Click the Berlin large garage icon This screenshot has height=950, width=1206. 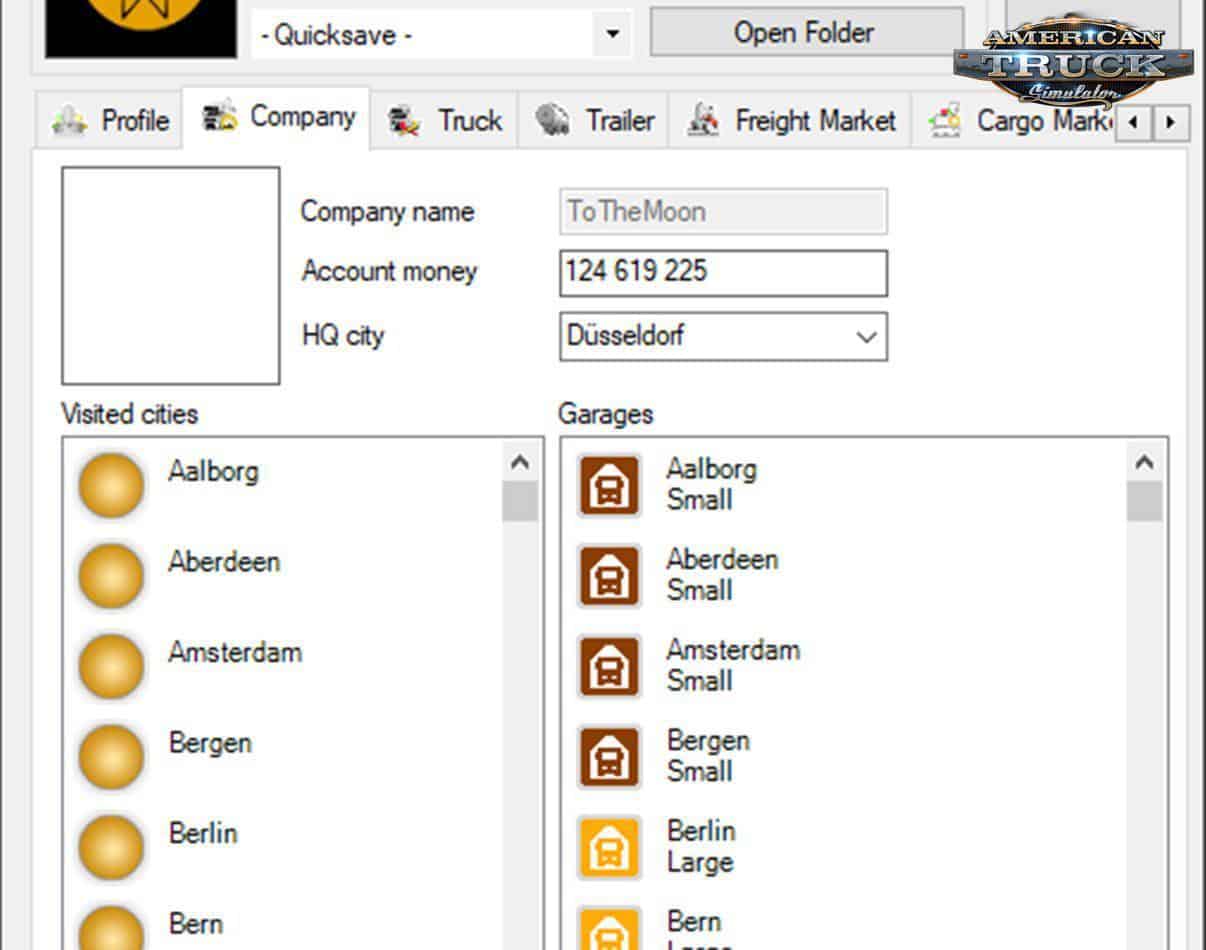coord(609,848)
